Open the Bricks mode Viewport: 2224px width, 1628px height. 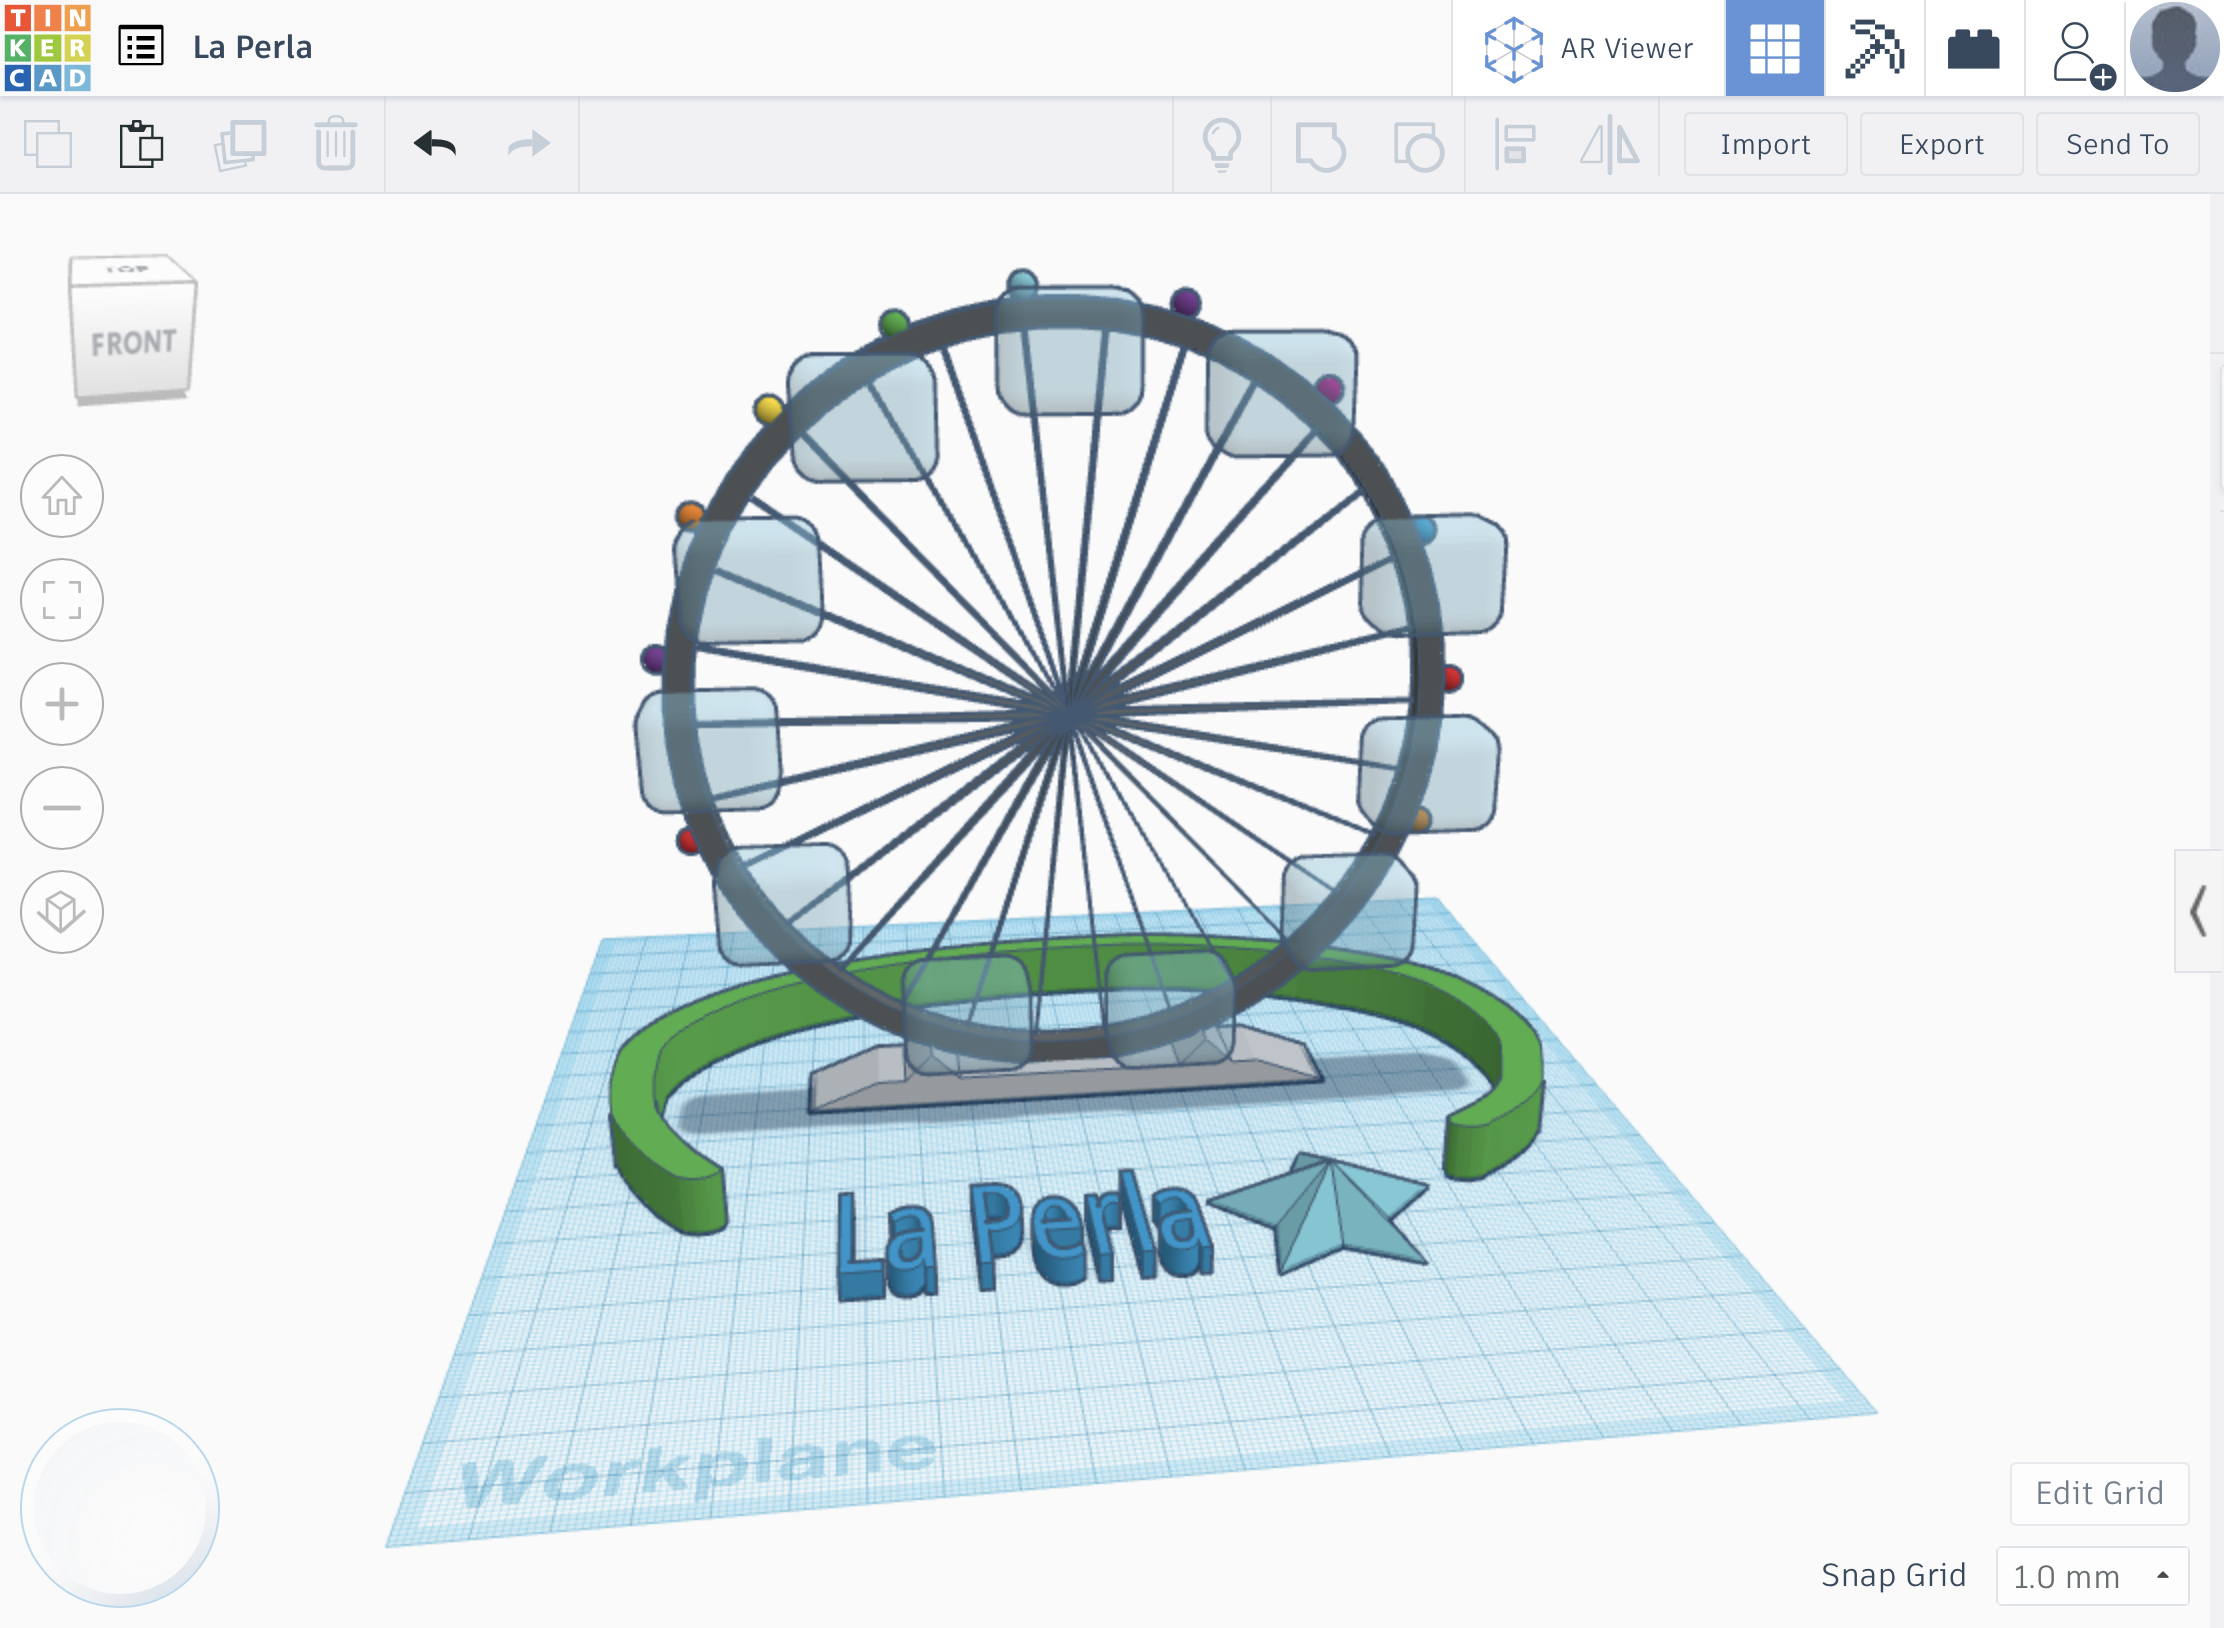(1974, 48)
